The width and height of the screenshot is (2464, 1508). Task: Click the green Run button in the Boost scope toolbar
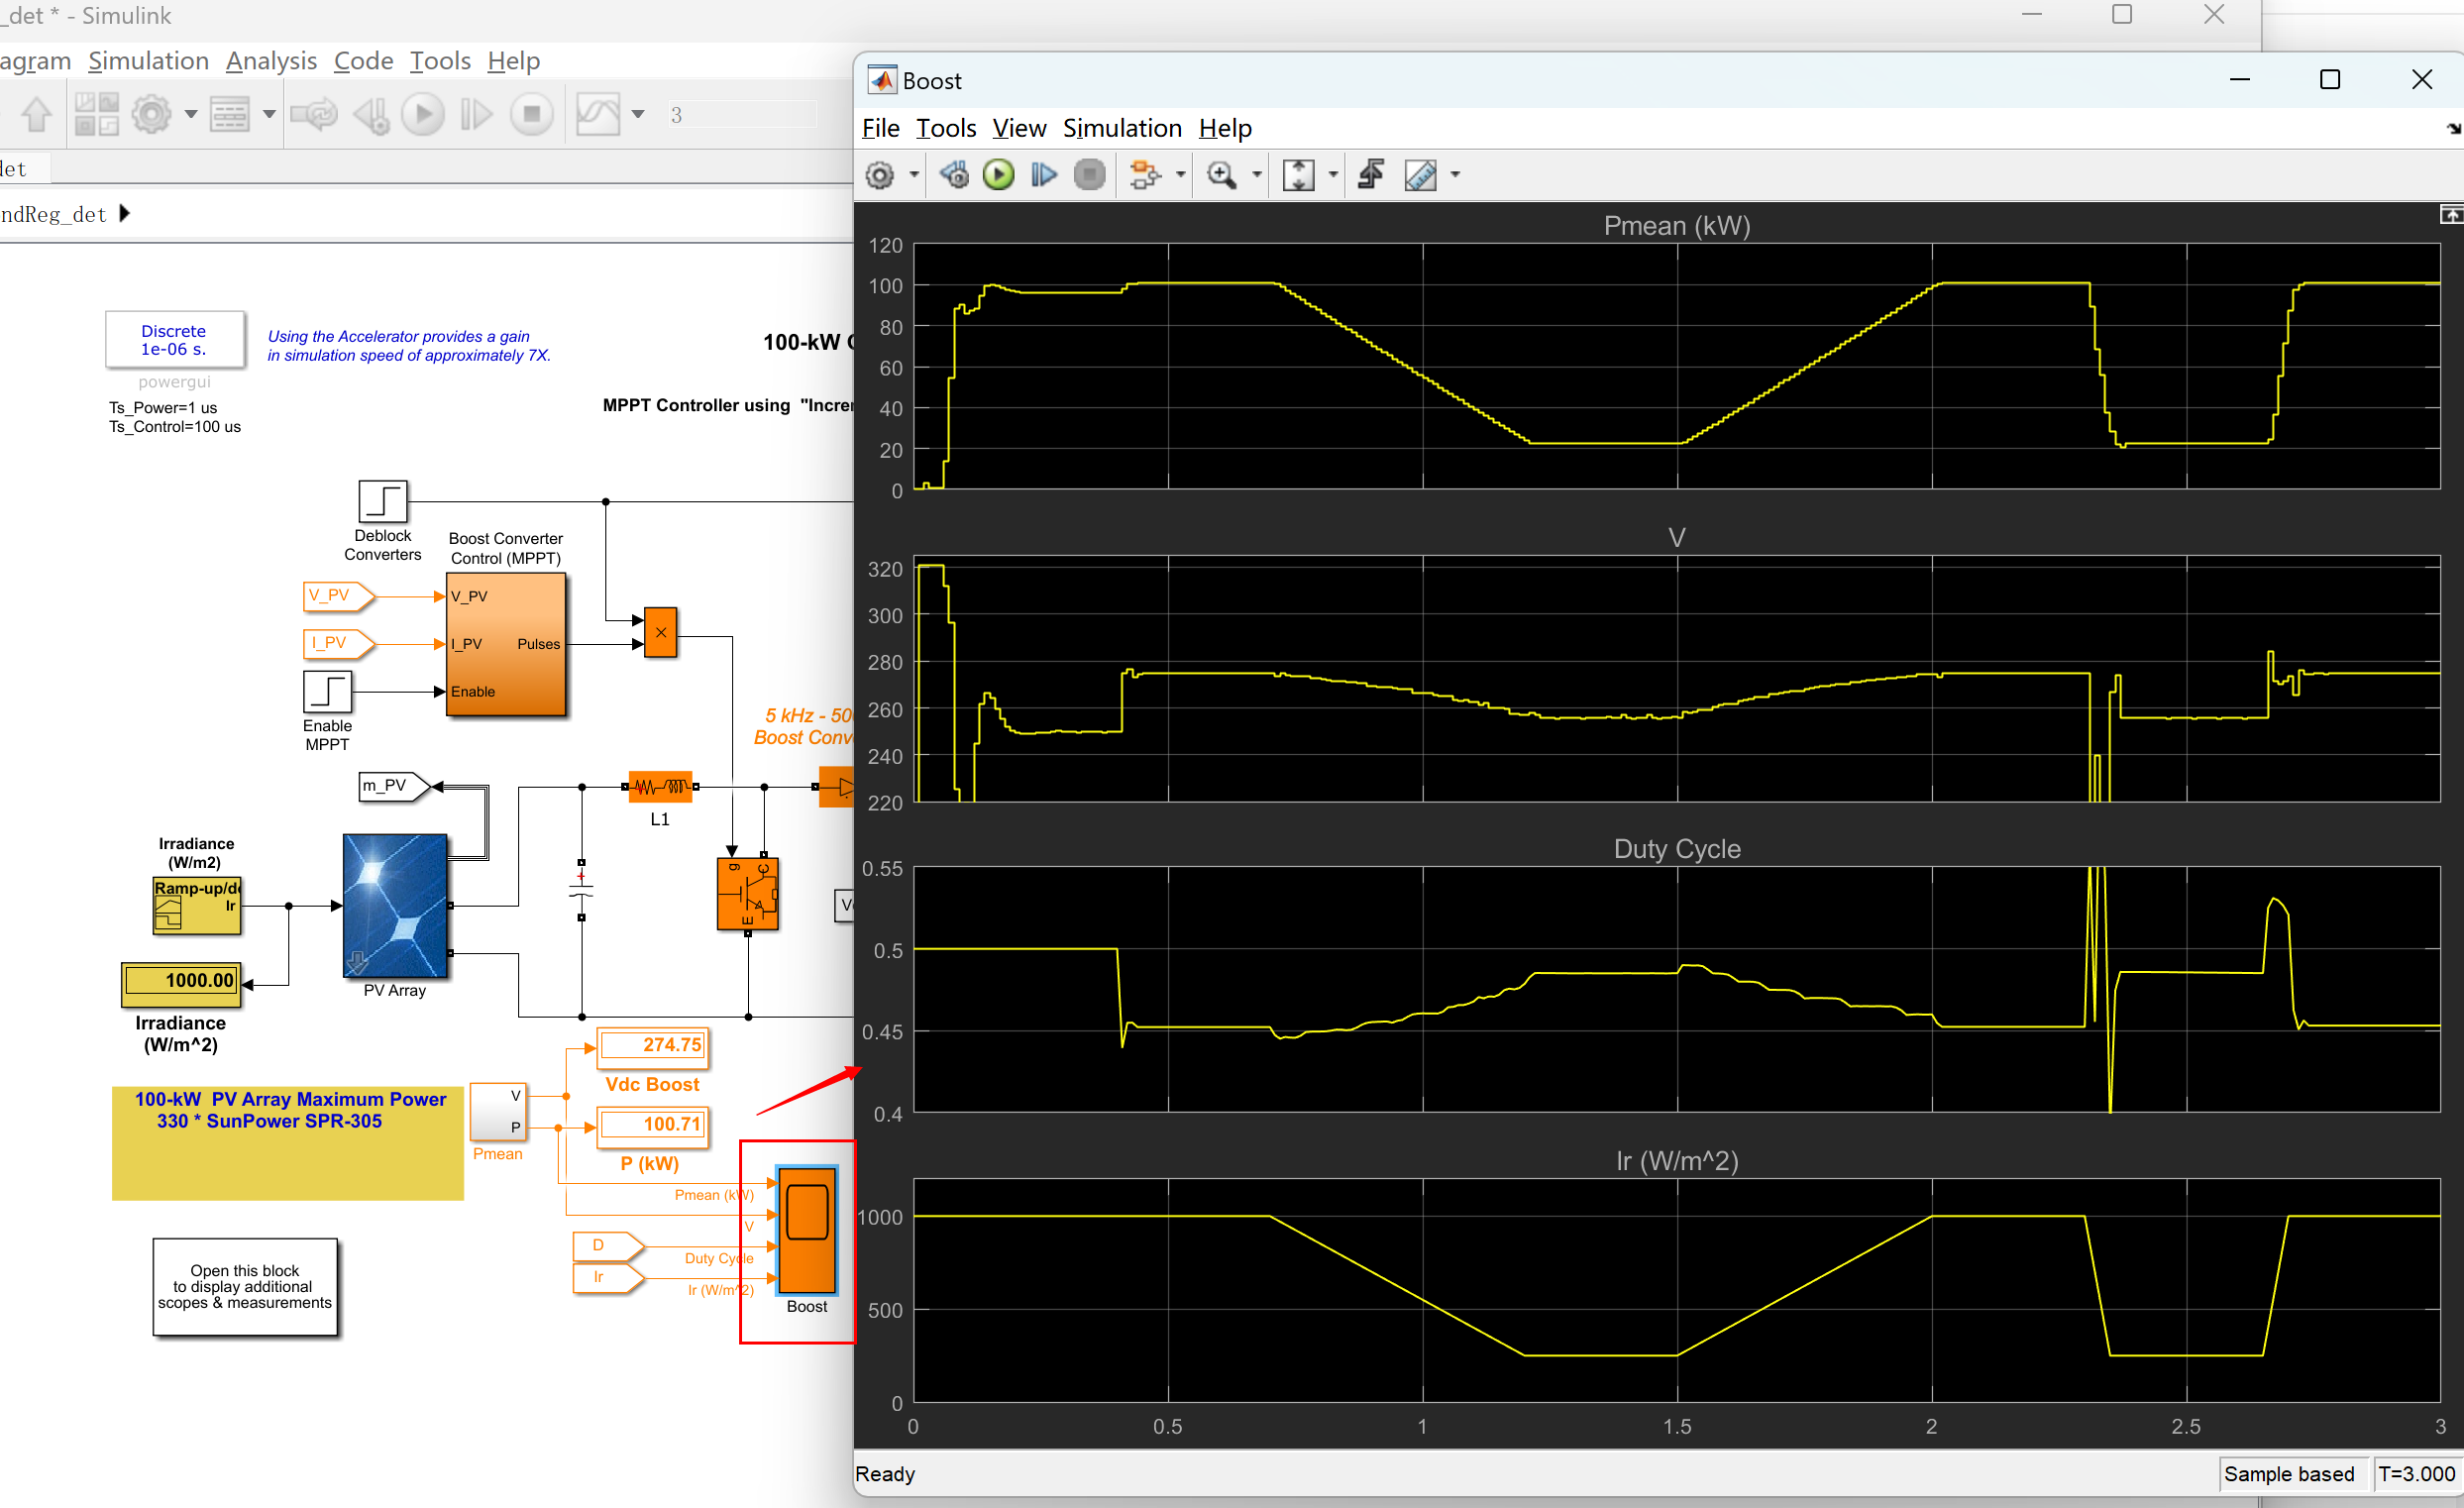997,175
